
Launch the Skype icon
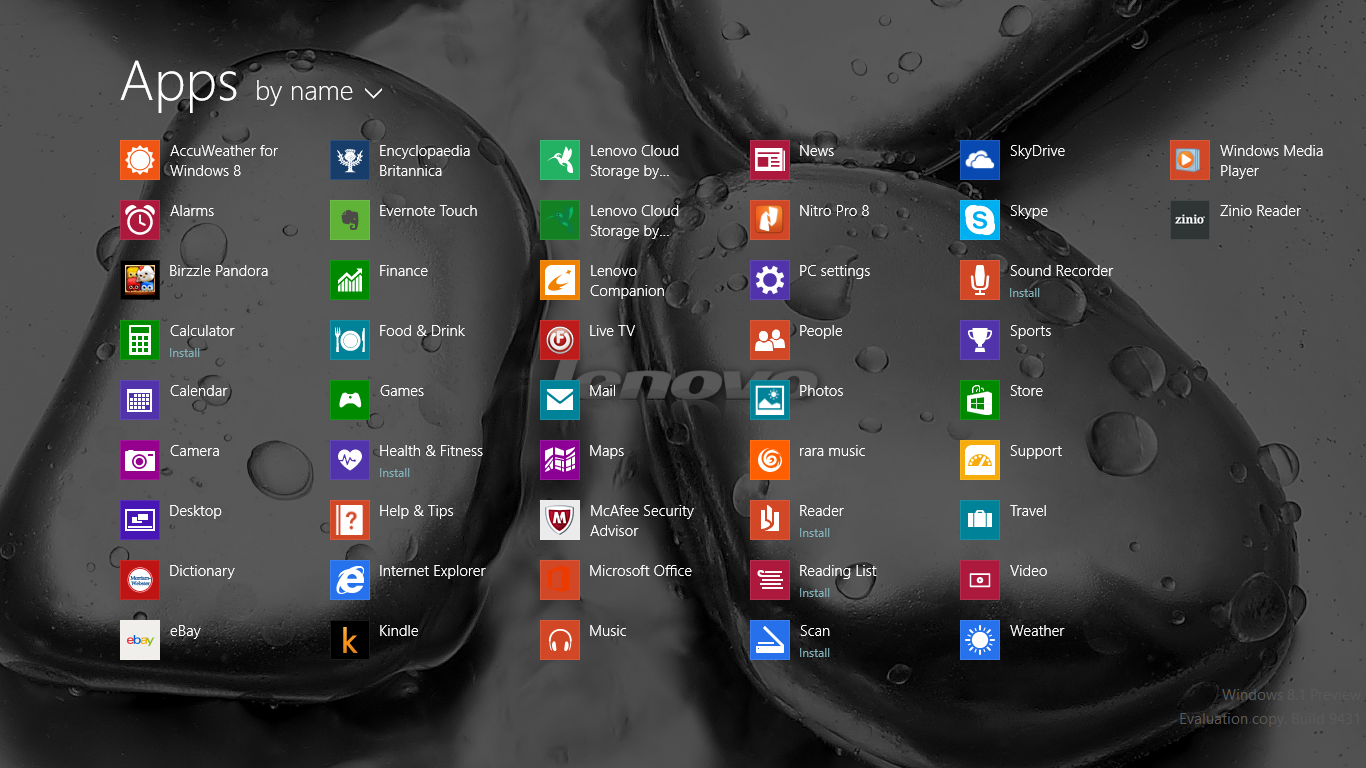click(980, 220)
